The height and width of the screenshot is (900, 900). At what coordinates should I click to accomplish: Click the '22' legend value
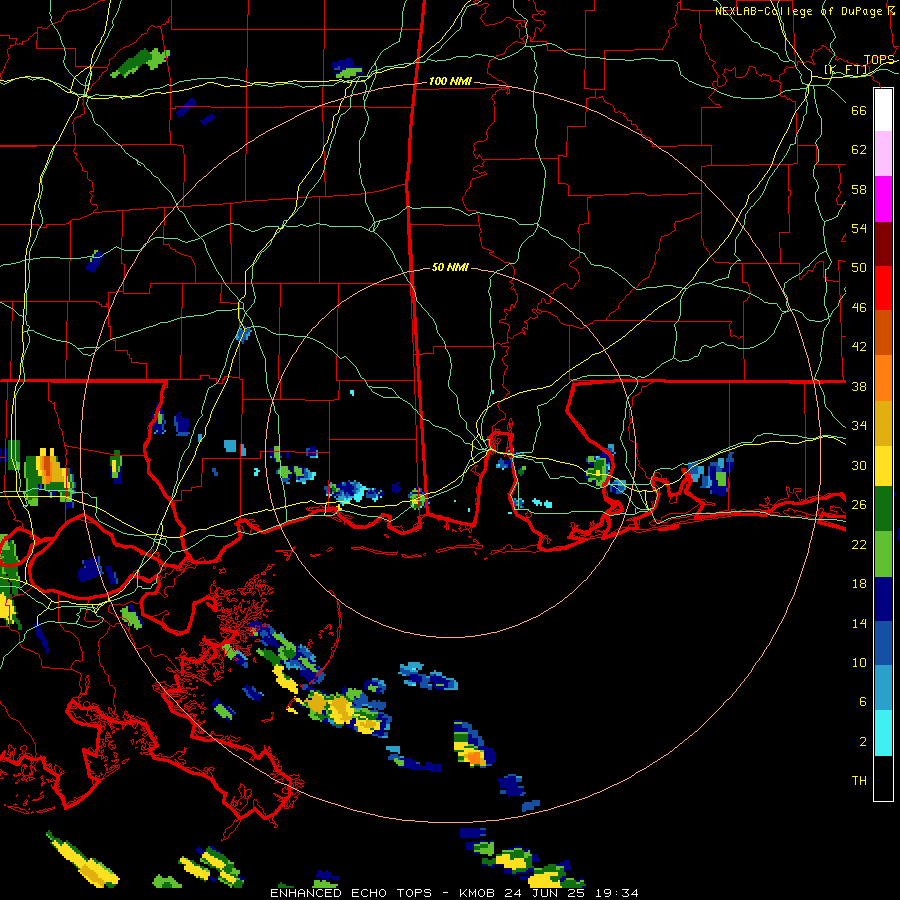coord(859,544)
